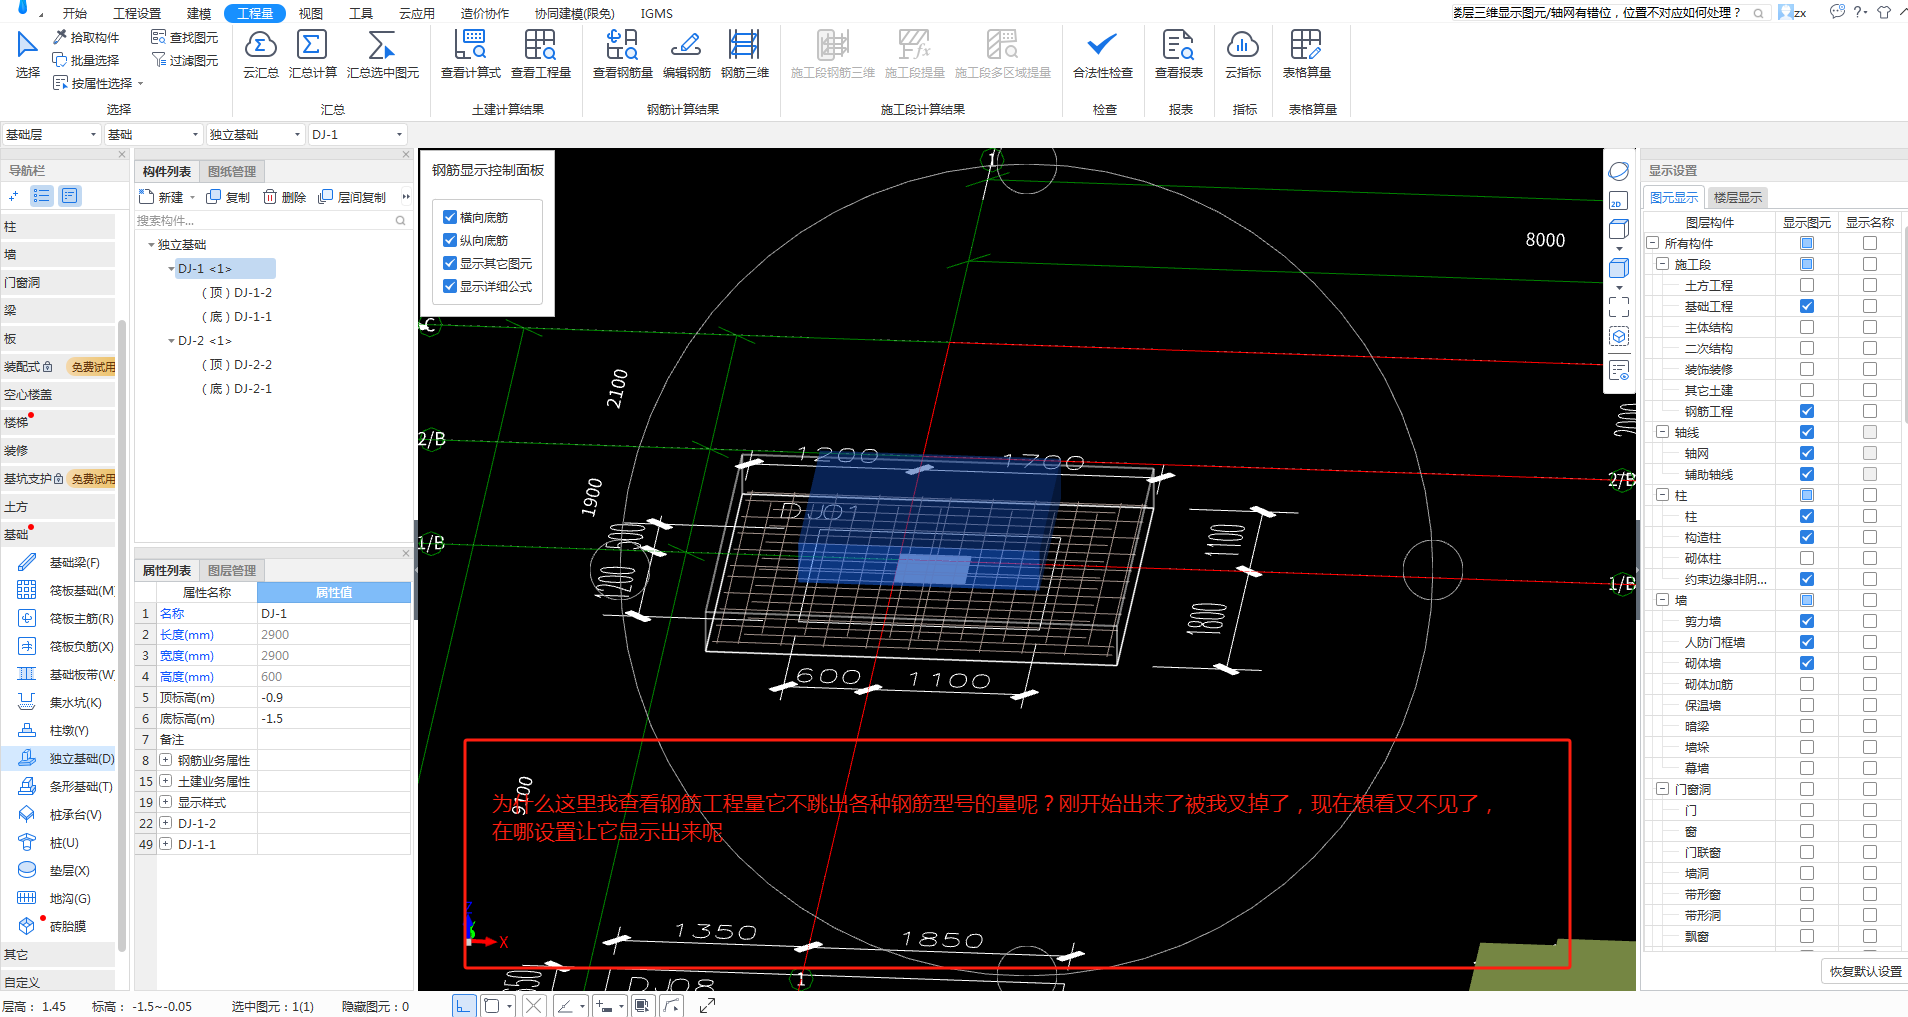Open 查看钢筋量 rebar quantity viewer
This screenshot has width=1908, height=1017.
(622, 54)
